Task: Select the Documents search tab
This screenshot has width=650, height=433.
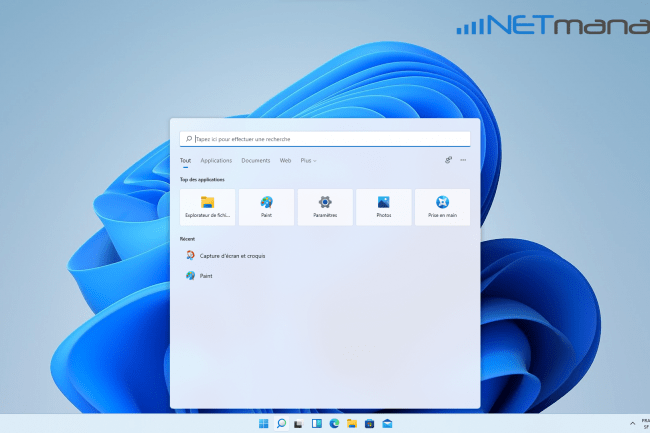Action: coord(256,160)
